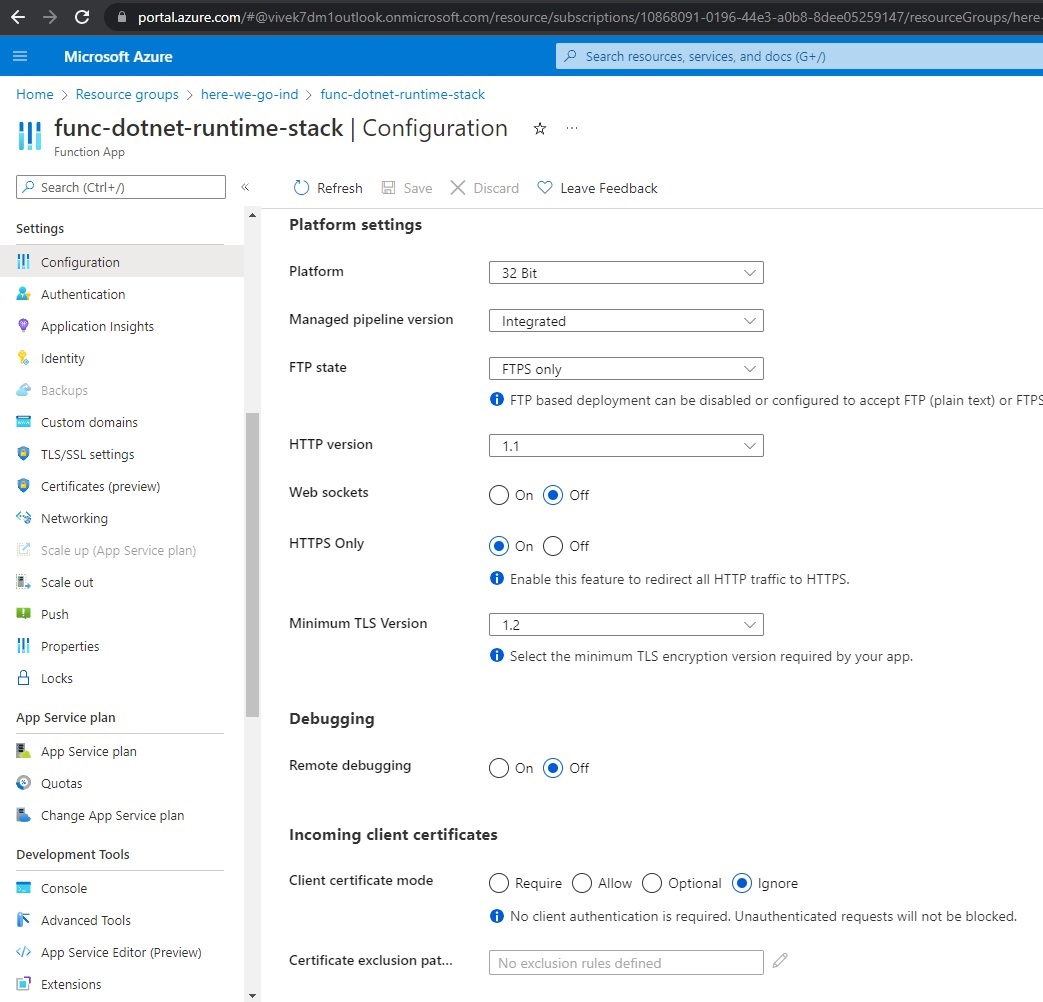Click the sidebar vertical scrollbar thumb
The width and height of the screenshot is (1043, 1002).
252,564
